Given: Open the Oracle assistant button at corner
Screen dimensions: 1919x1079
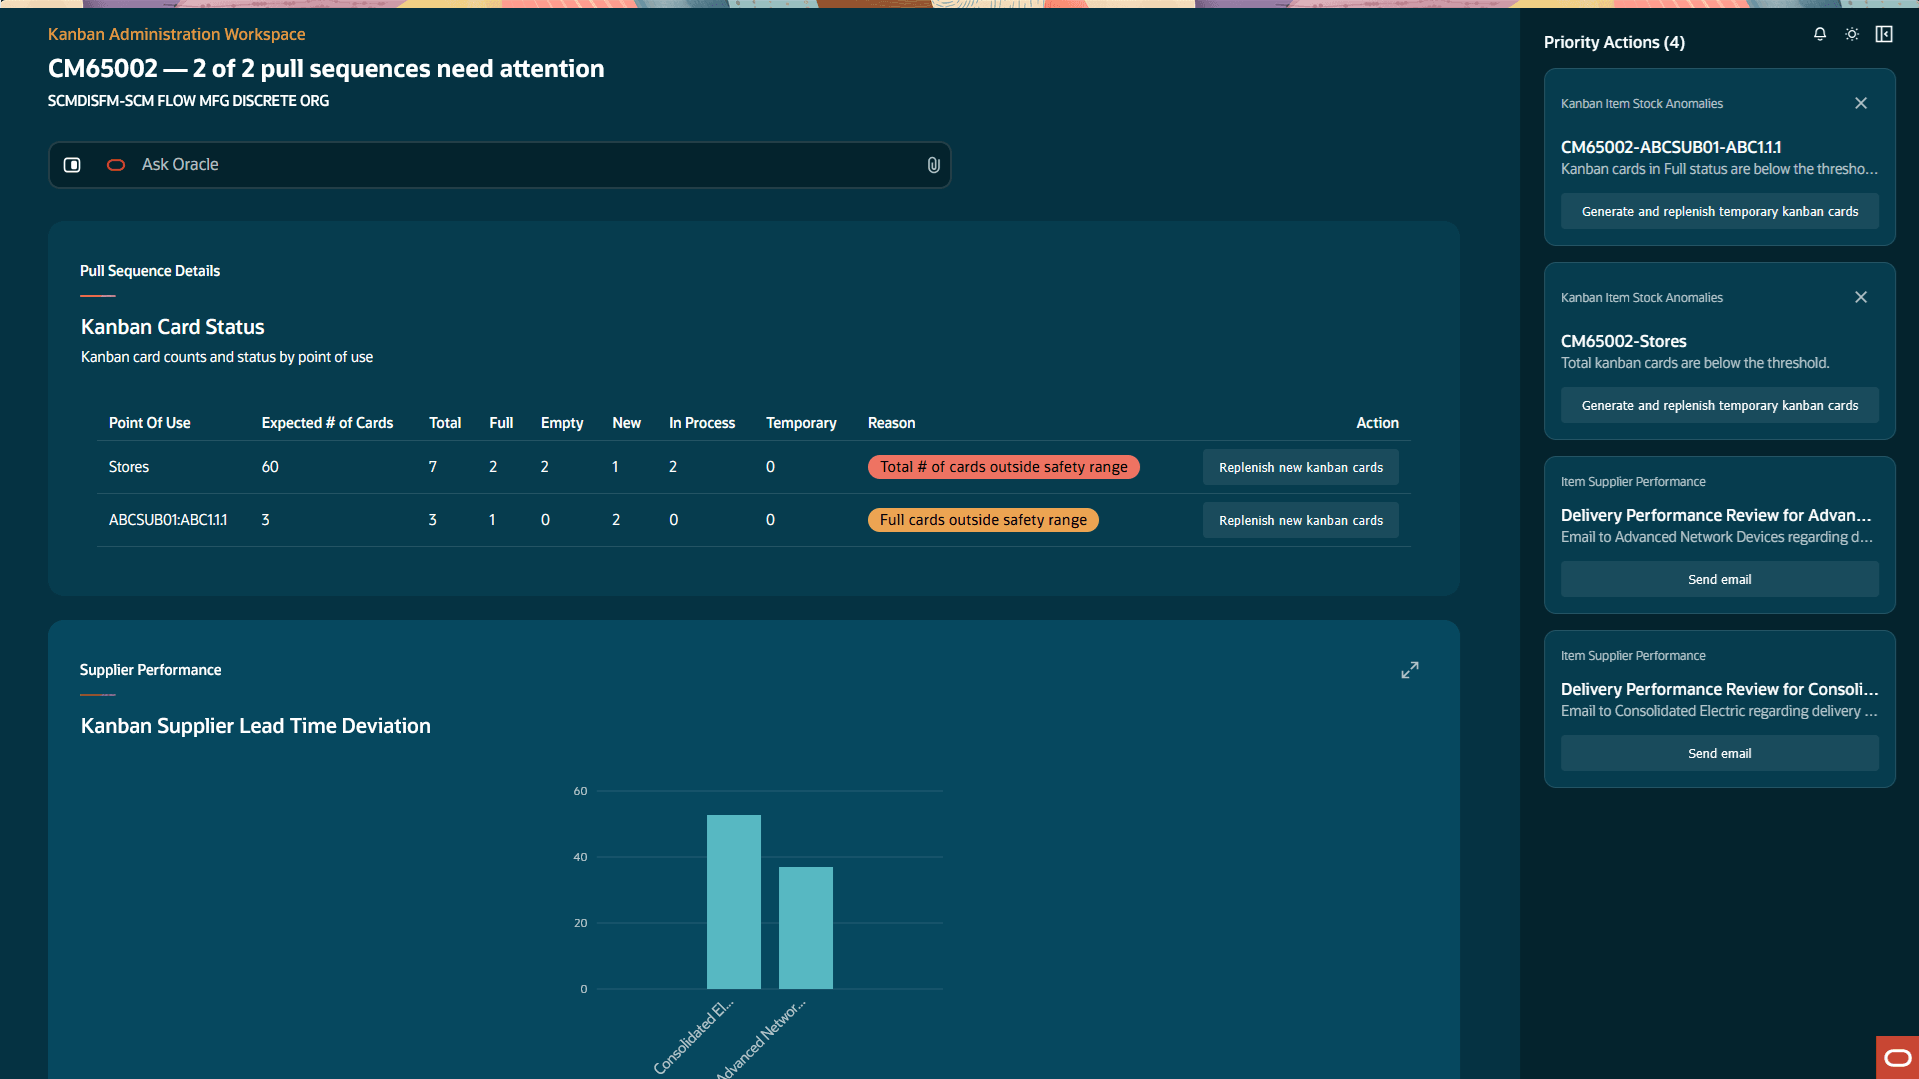Looking at the screenshot, I should (x=1897, y=1057).
